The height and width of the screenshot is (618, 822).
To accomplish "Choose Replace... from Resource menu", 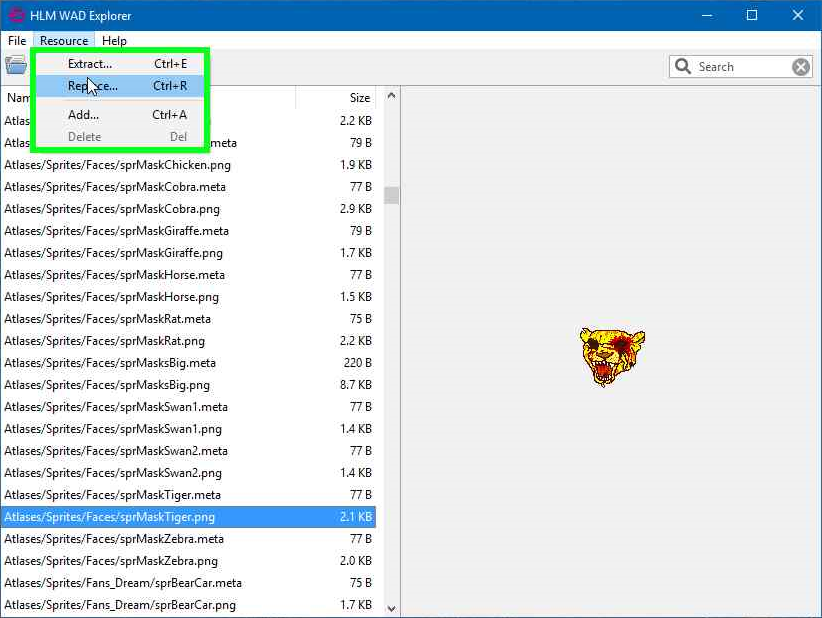I will (x=120, y=86).
